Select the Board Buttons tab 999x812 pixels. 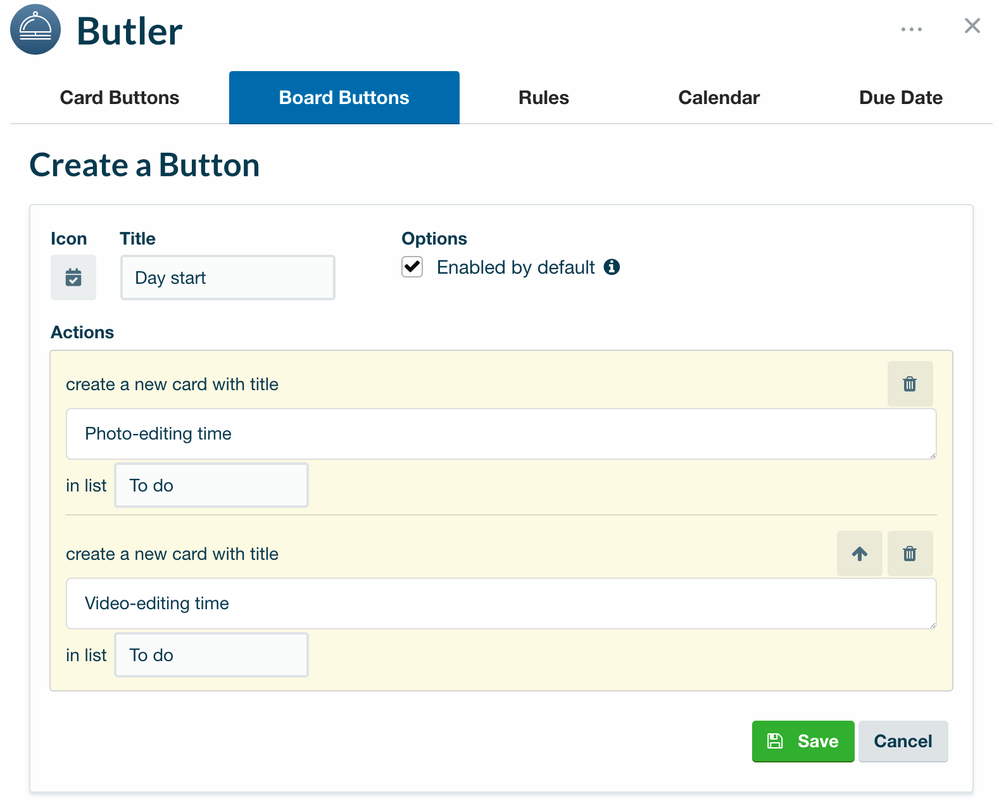[x=344, y=98]
